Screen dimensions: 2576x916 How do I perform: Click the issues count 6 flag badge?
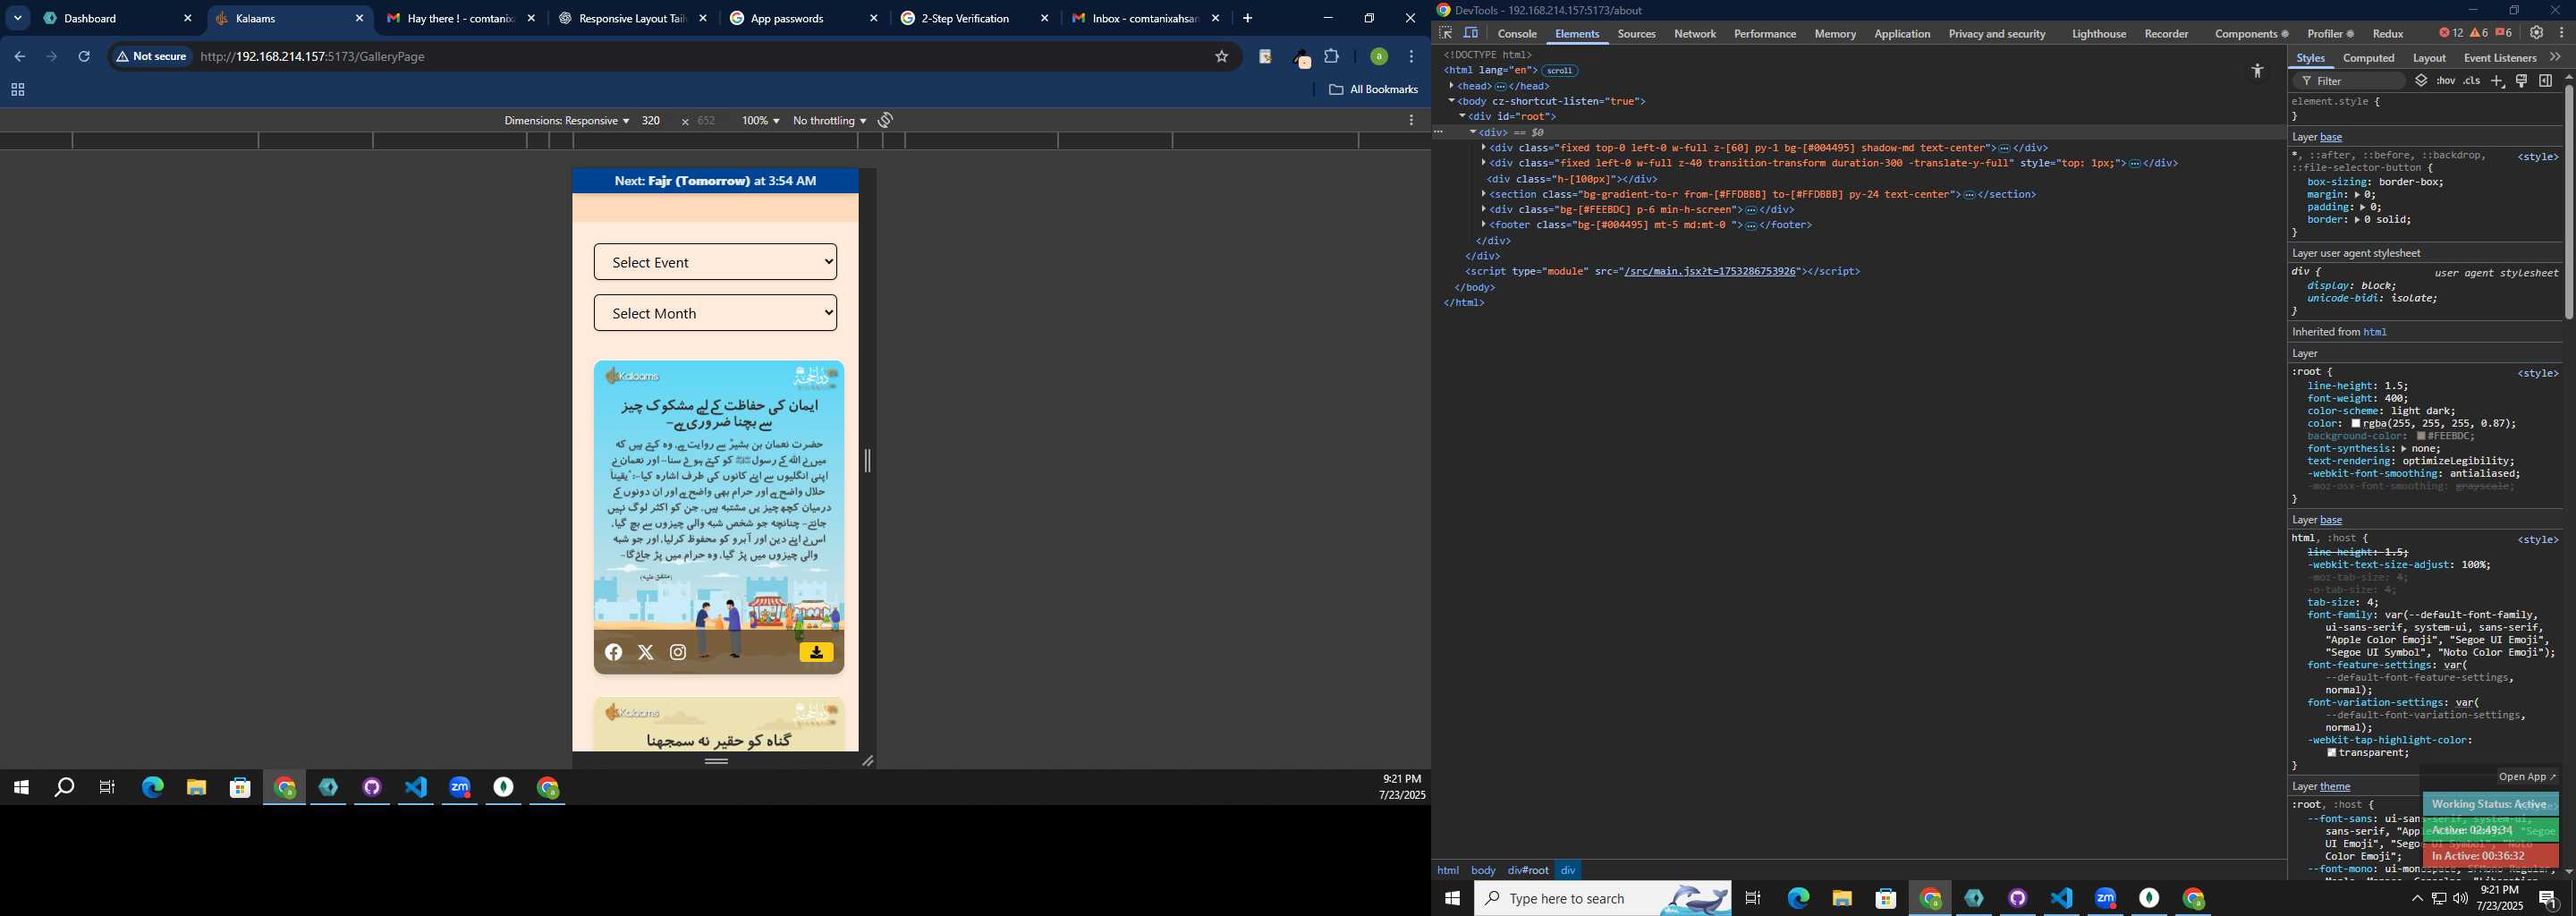pyautogui.click(x=2503, y=33)
